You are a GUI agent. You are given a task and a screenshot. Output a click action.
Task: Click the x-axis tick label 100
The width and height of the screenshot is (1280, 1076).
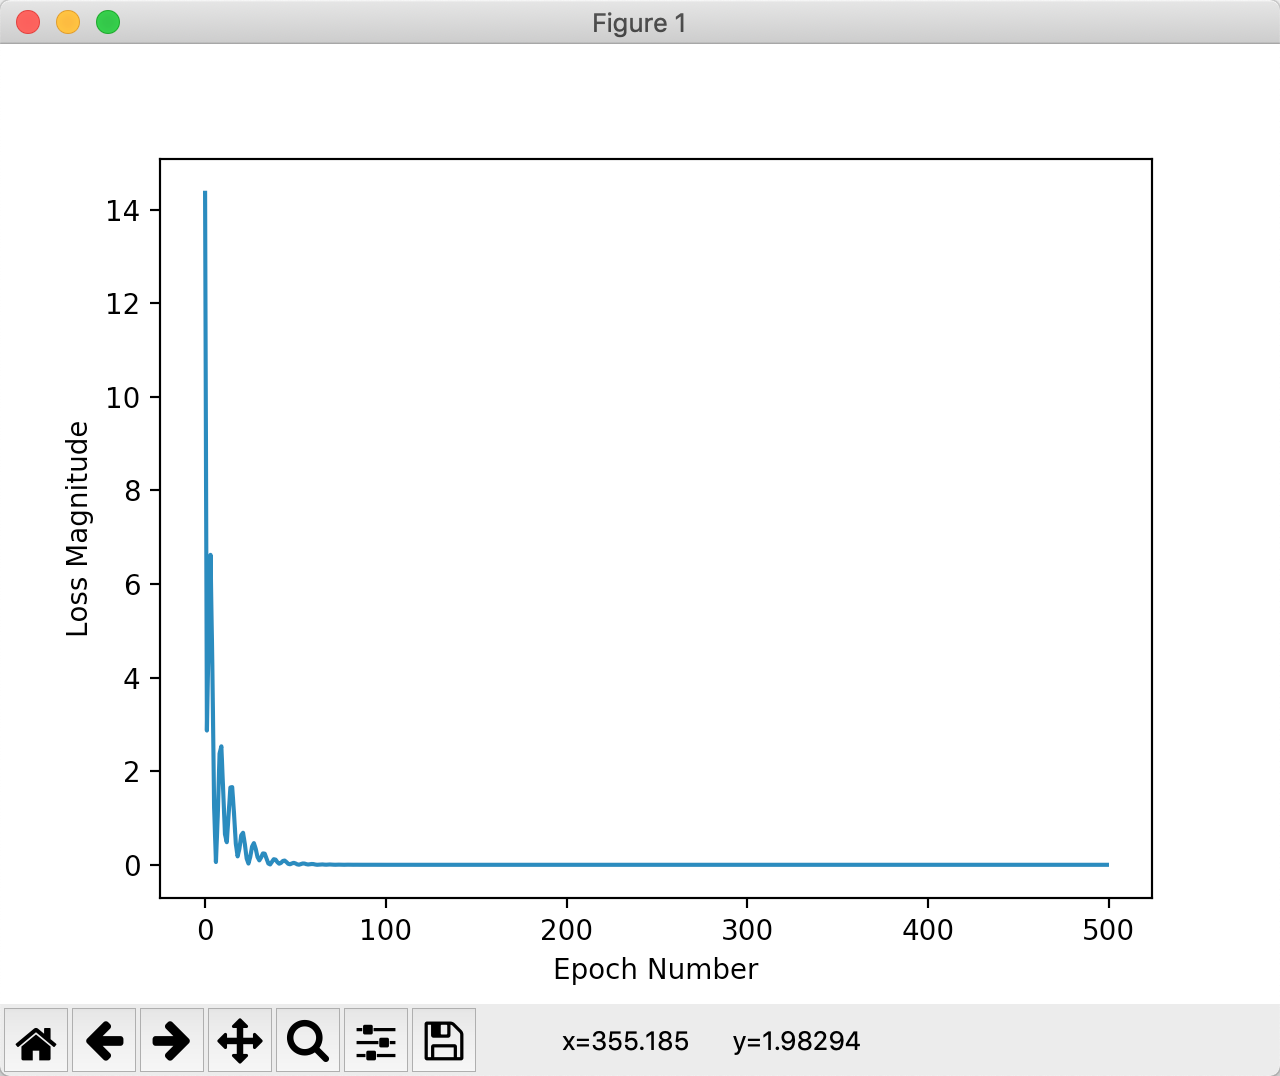coord(386,930)
